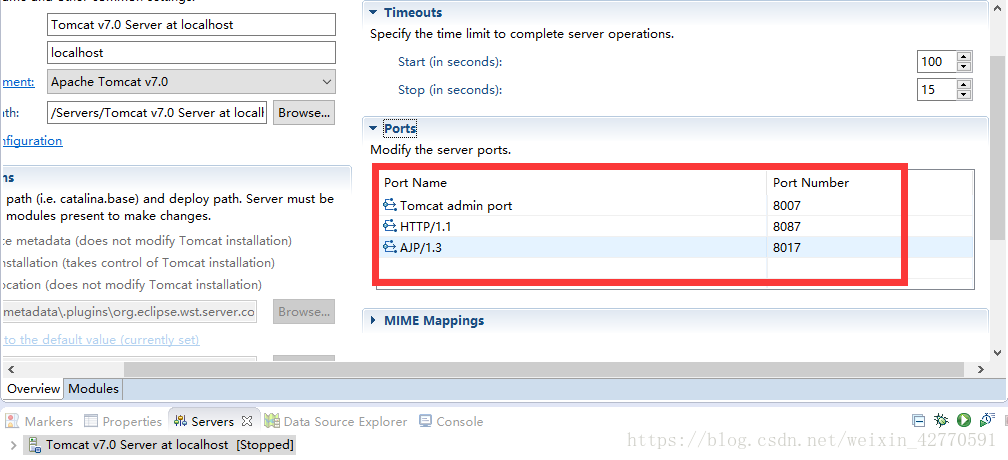Screen dimensions: 1008x460
Task: Increase the Stop timeout value
Action: point(963,85)
